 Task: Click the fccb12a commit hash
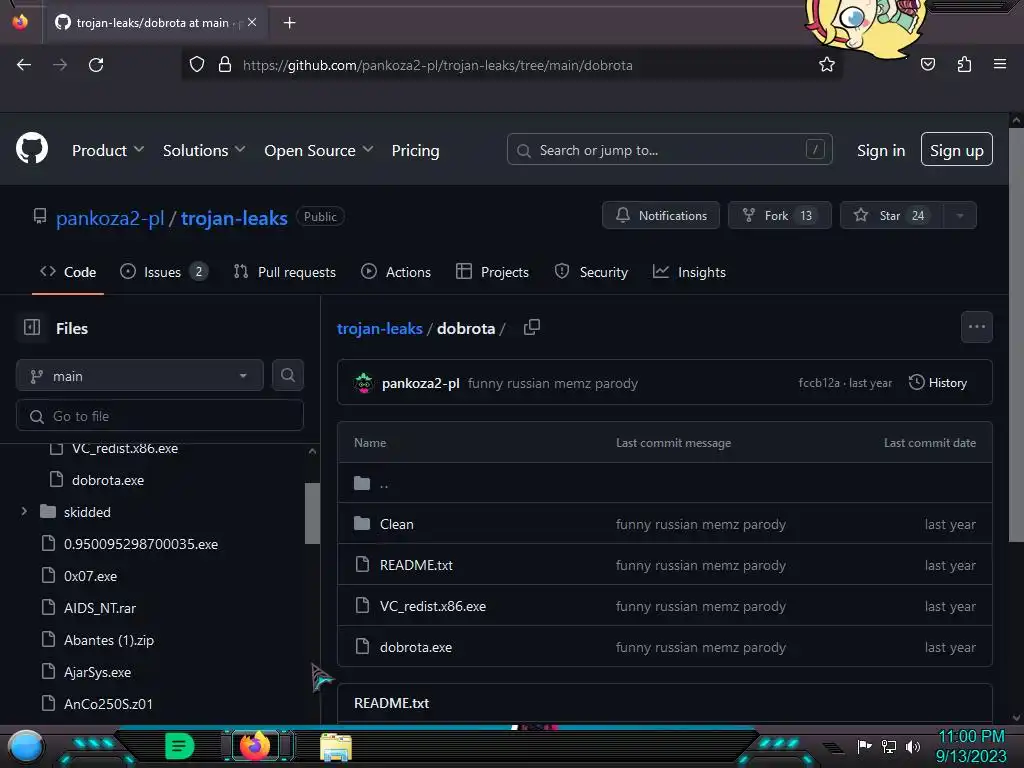(819, 383)
